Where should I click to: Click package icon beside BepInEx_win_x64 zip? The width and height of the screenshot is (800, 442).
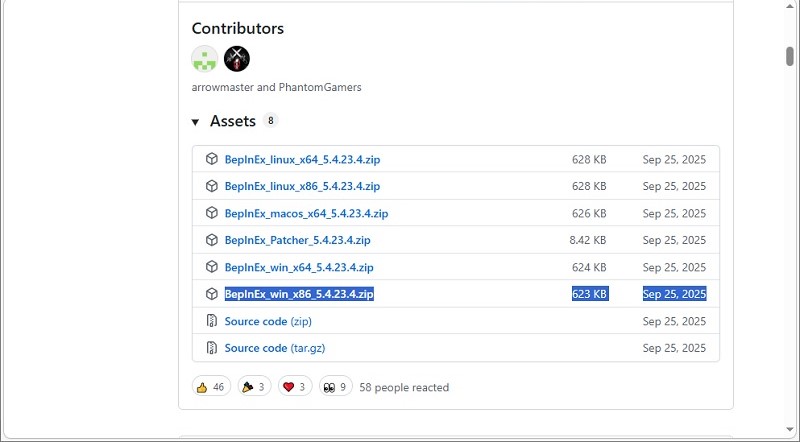[212, 267]
